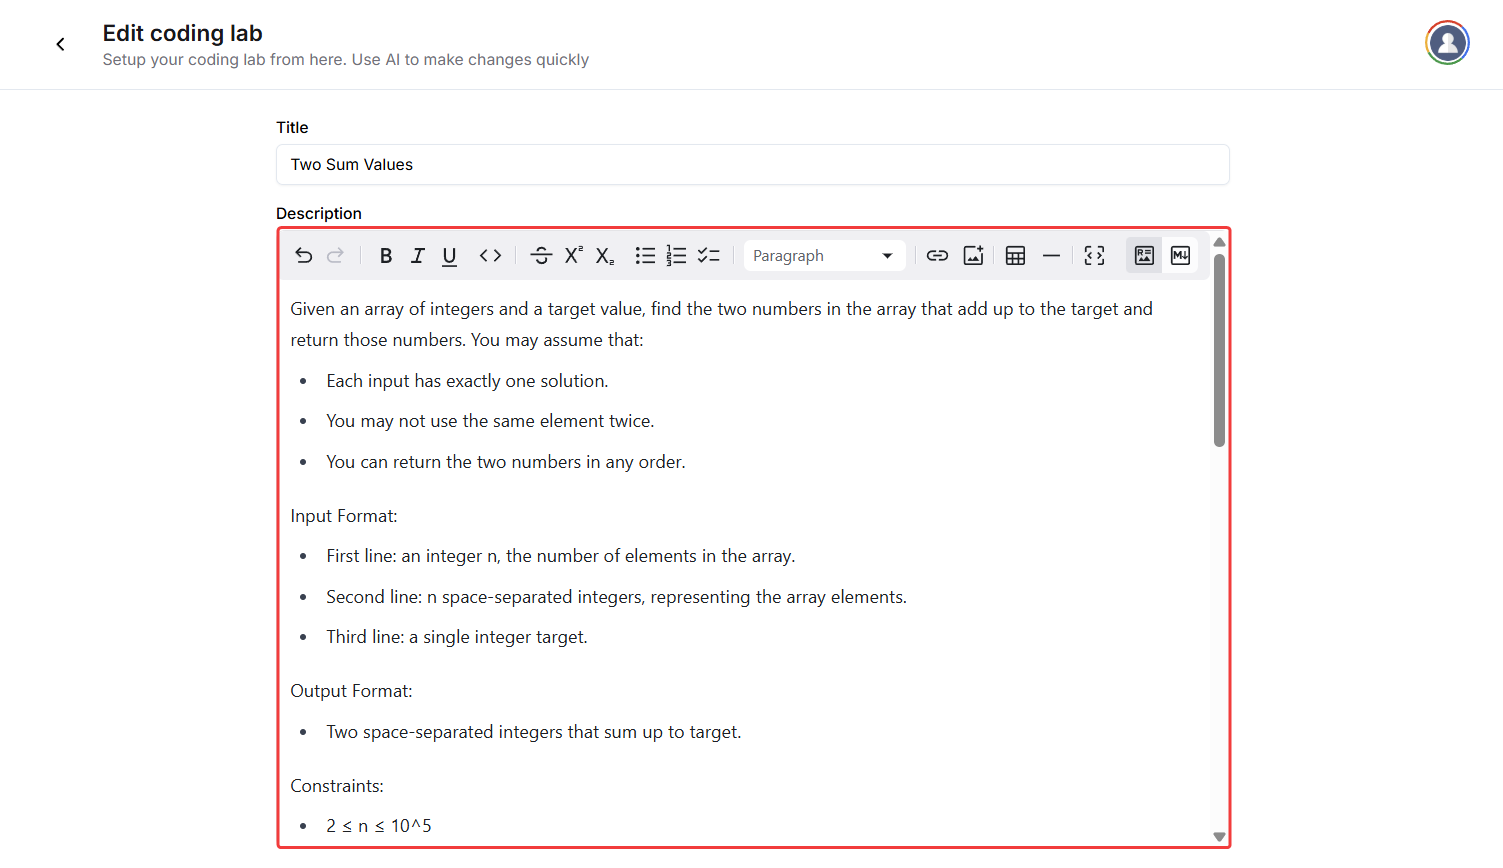The height and width of the screenshot is (868, 1503).
Task: Insert a hyperlink
Action: pyautogui.click(x=937, y=256)
